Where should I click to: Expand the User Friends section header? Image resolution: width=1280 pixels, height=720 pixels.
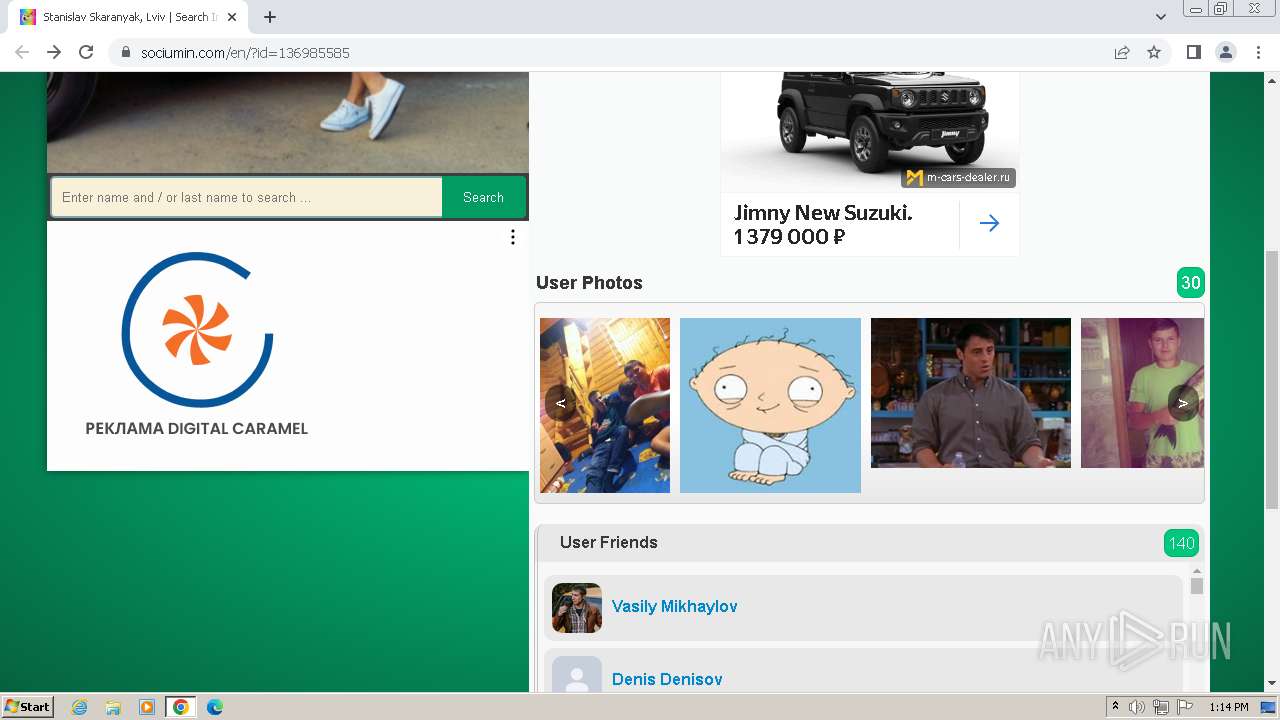click(x=869, y=543)
